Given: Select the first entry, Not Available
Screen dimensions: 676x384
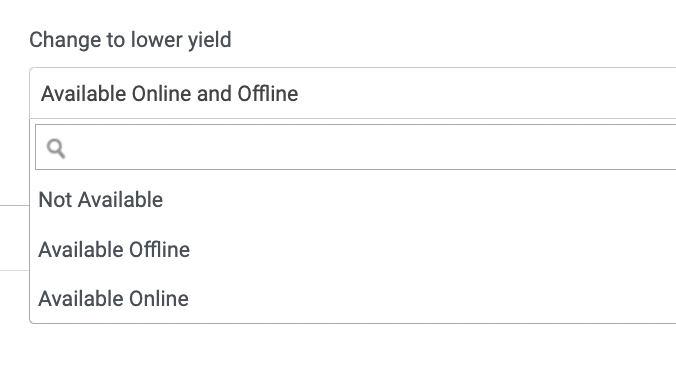Looking at the screenshot, I should [353, 200].
